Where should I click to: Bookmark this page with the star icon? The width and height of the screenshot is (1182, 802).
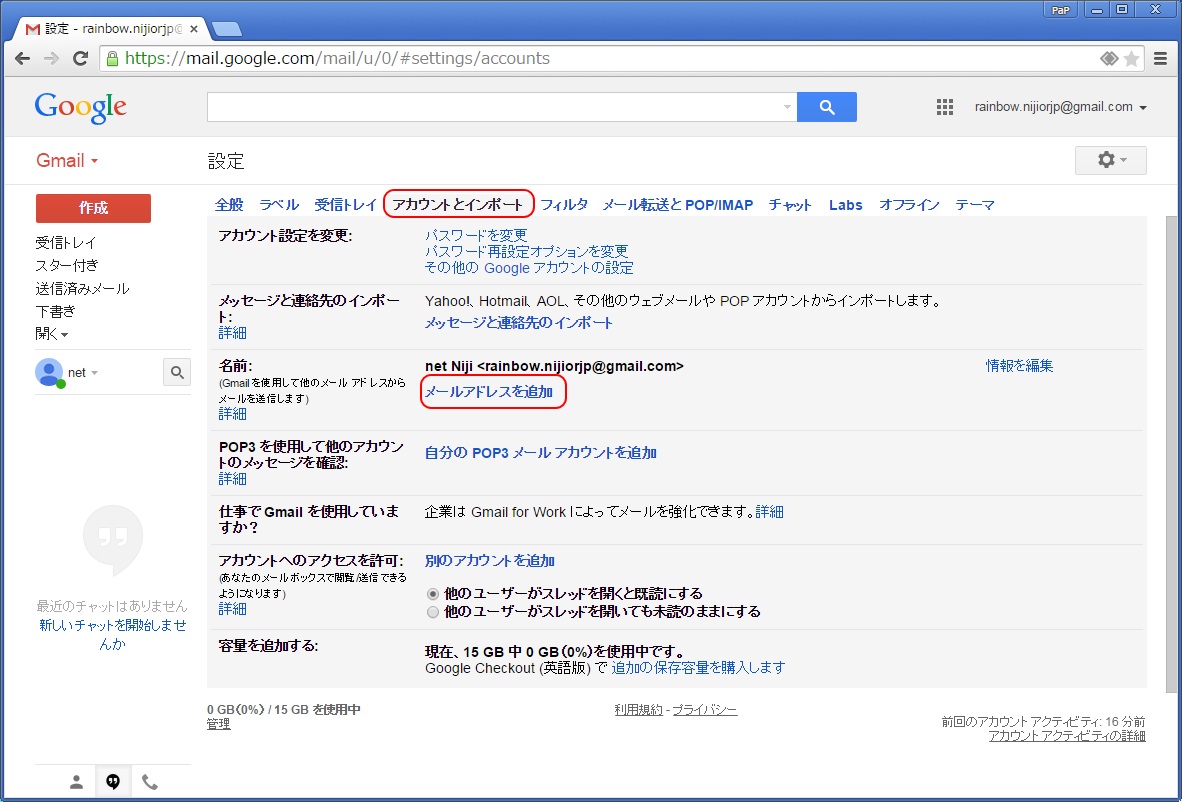[x=1131, y=59]
